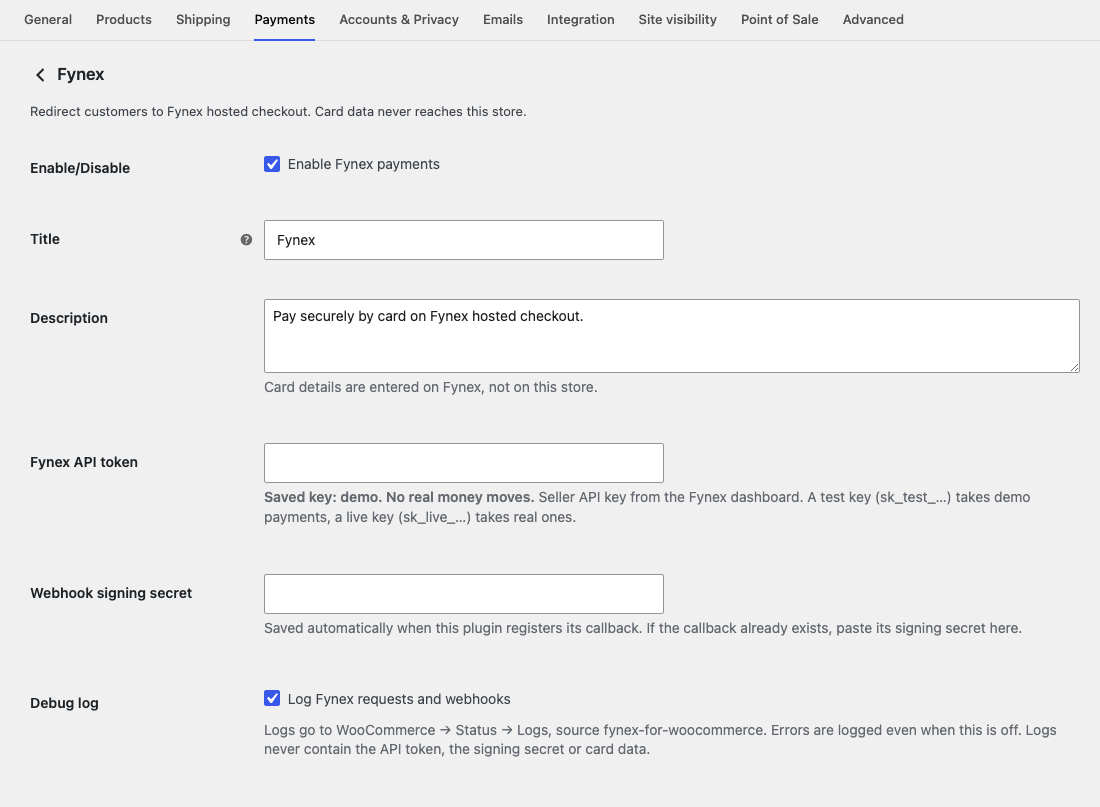Go to Accounts & Privacy tab
This screenshot has height=807, width=1100.
399,20
